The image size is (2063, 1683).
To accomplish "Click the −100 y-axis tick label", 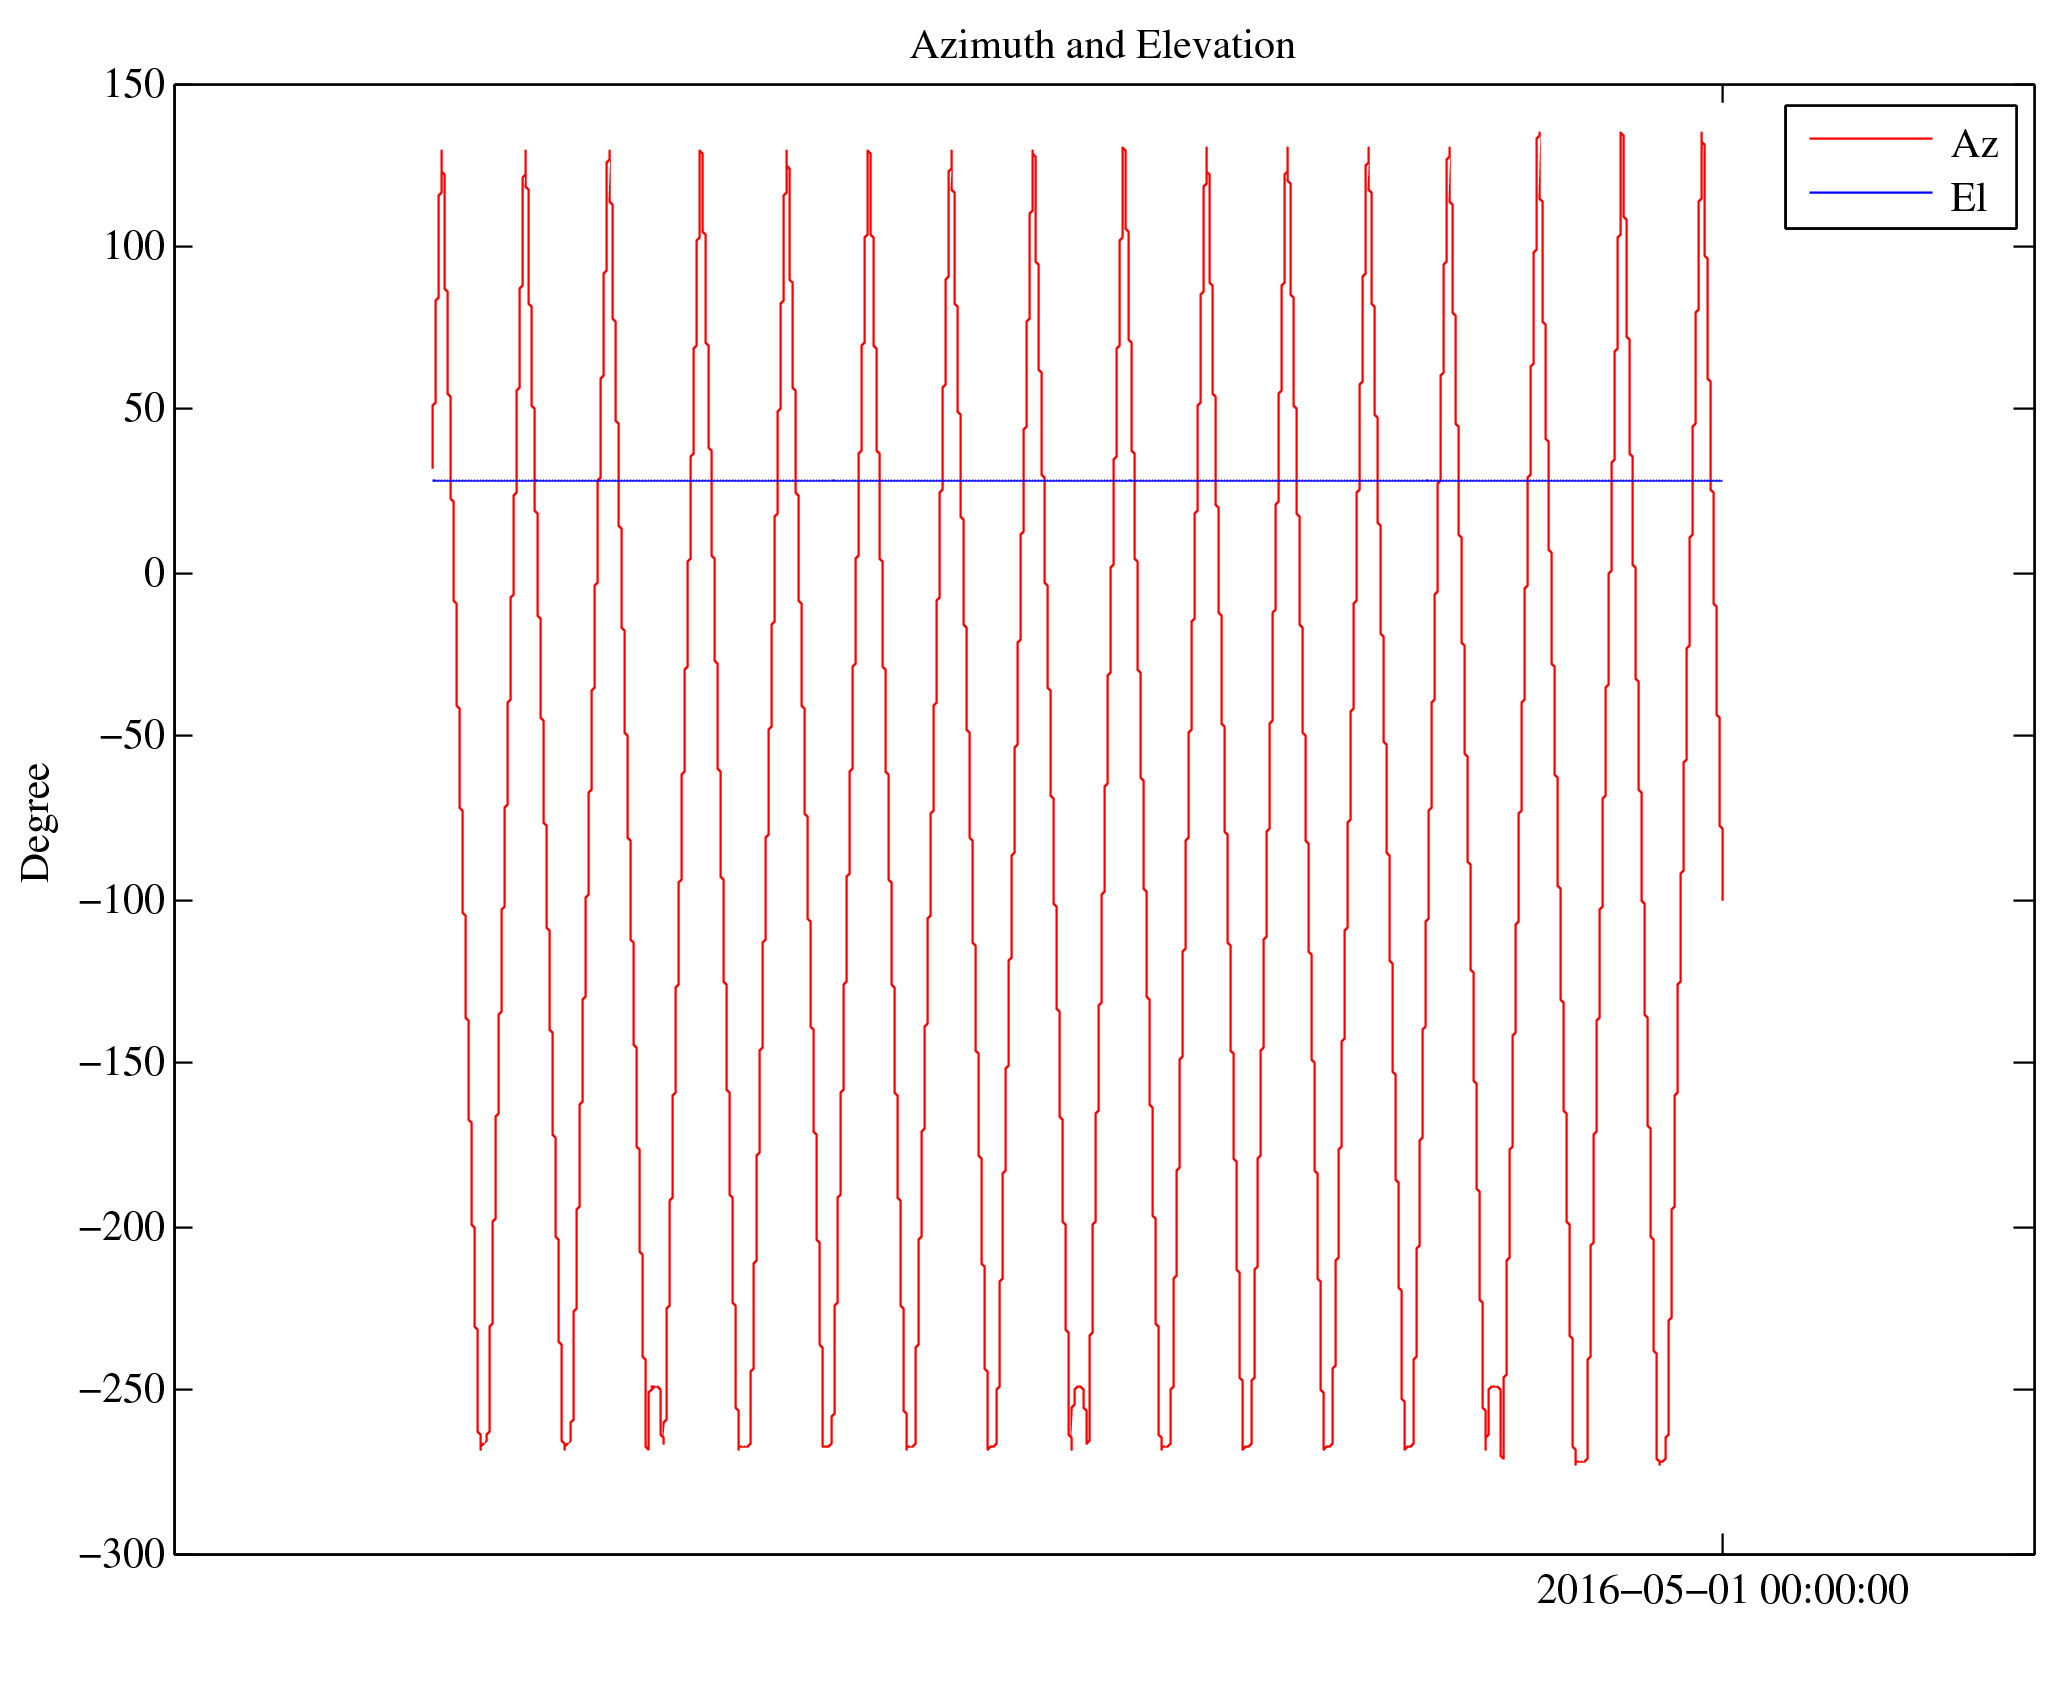I will (x=121, y=900).
